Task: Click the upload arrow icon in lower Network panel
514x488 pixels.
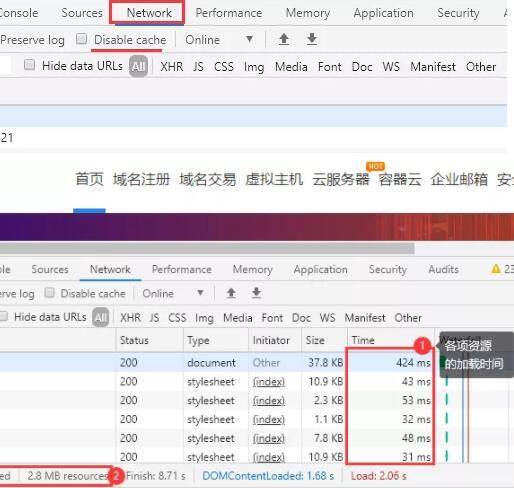Action: (231, 293)
